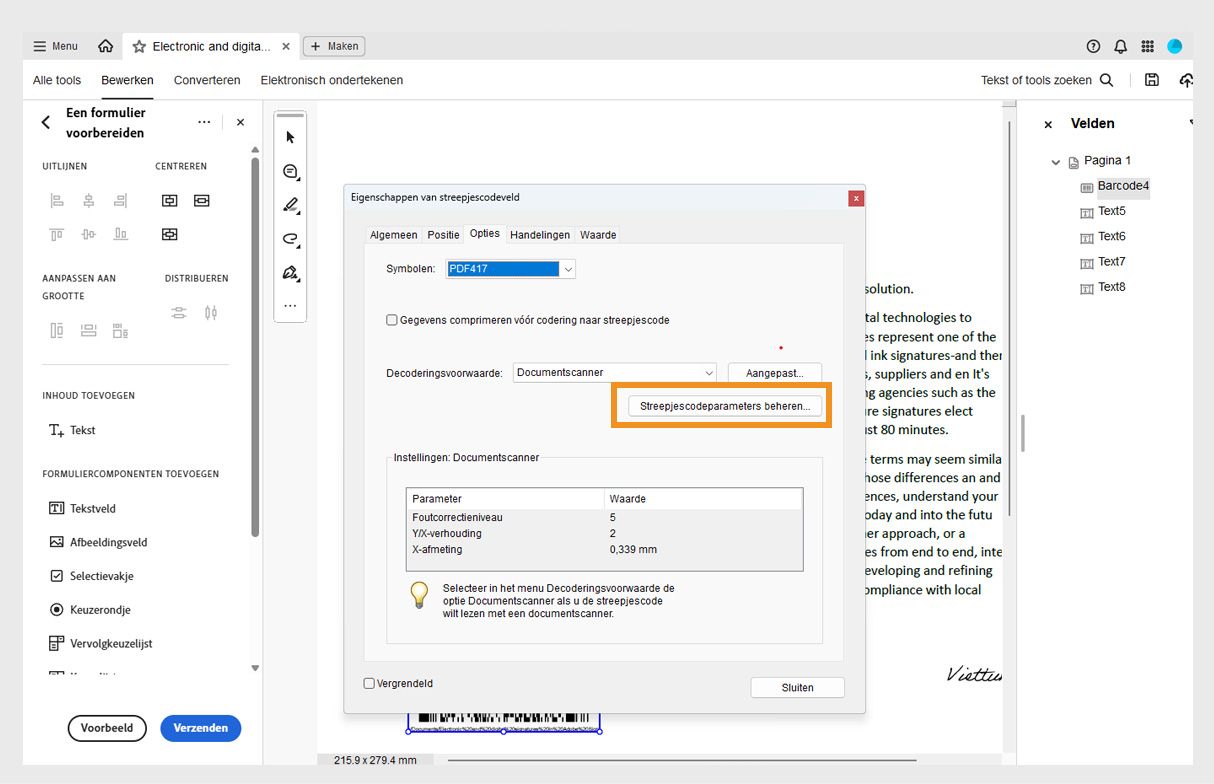Insert a new Tekstveld form field
This screenshot has width=1214, height=784.
pos(98,508)
